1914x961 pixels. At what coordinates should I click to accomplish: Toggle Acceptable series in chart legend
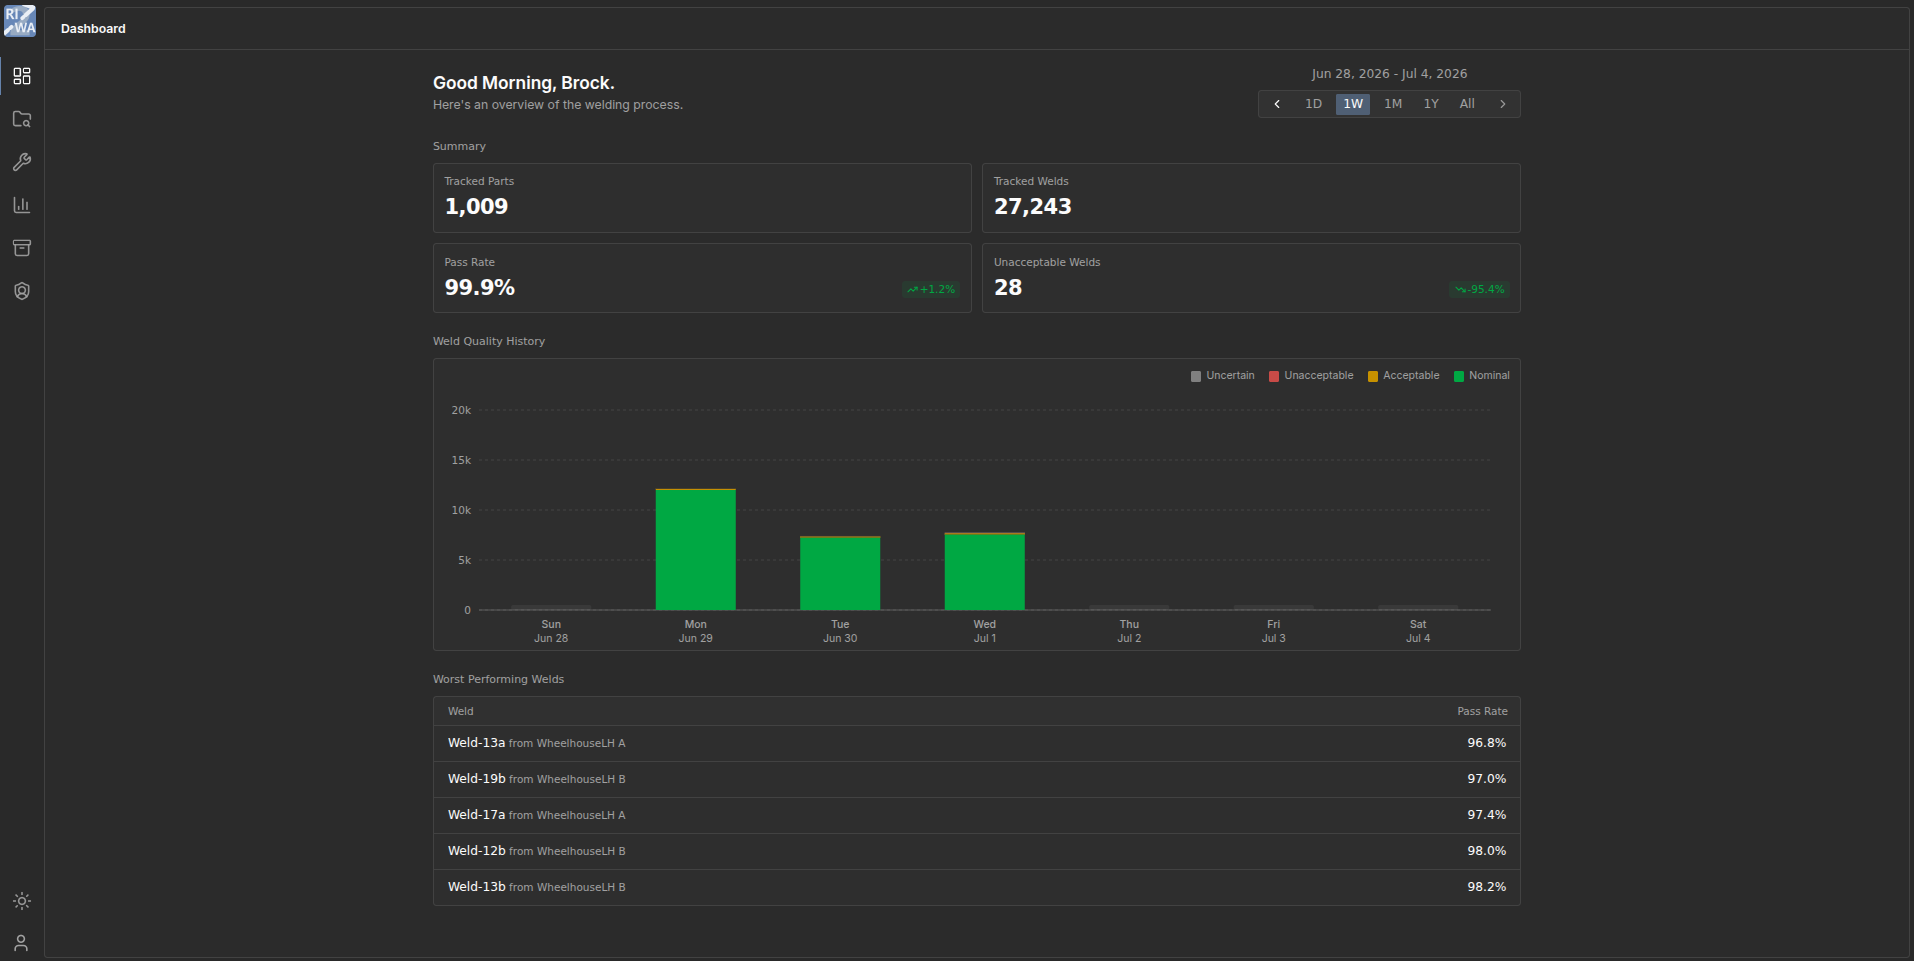(x=1403, y=376)
